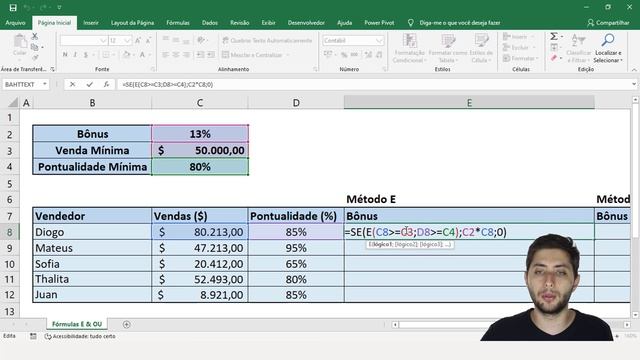Click the decrease decimal icon
The image size is (640, 360).
pyautogui.click(x=379, y=55)
